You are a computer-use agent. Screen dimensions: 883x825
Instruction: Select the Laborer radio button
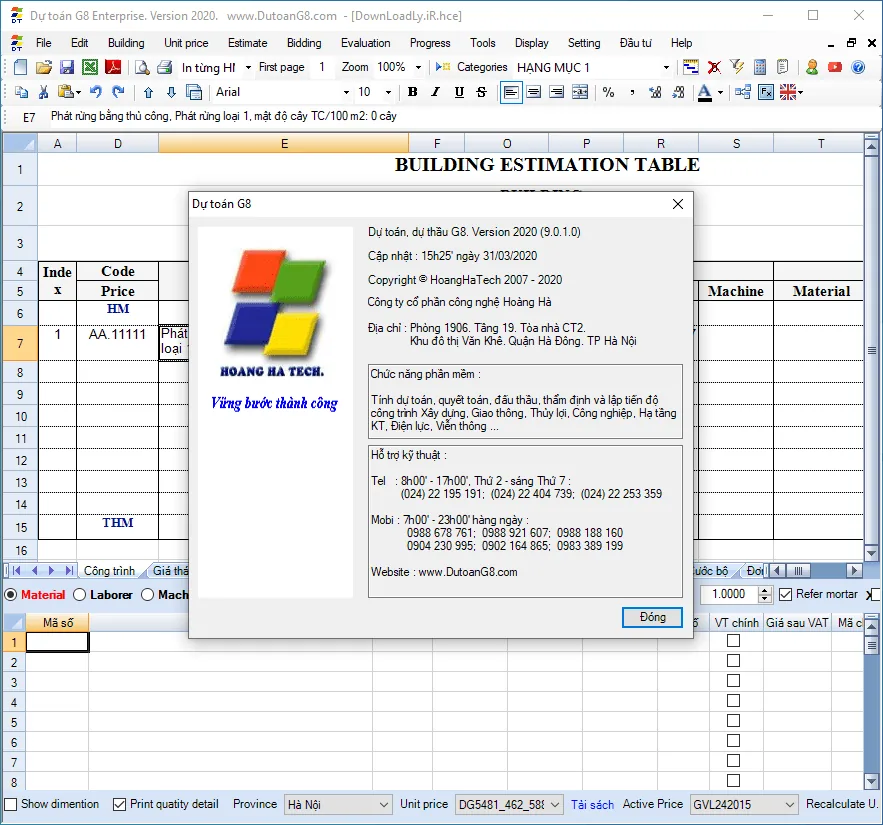79,595
